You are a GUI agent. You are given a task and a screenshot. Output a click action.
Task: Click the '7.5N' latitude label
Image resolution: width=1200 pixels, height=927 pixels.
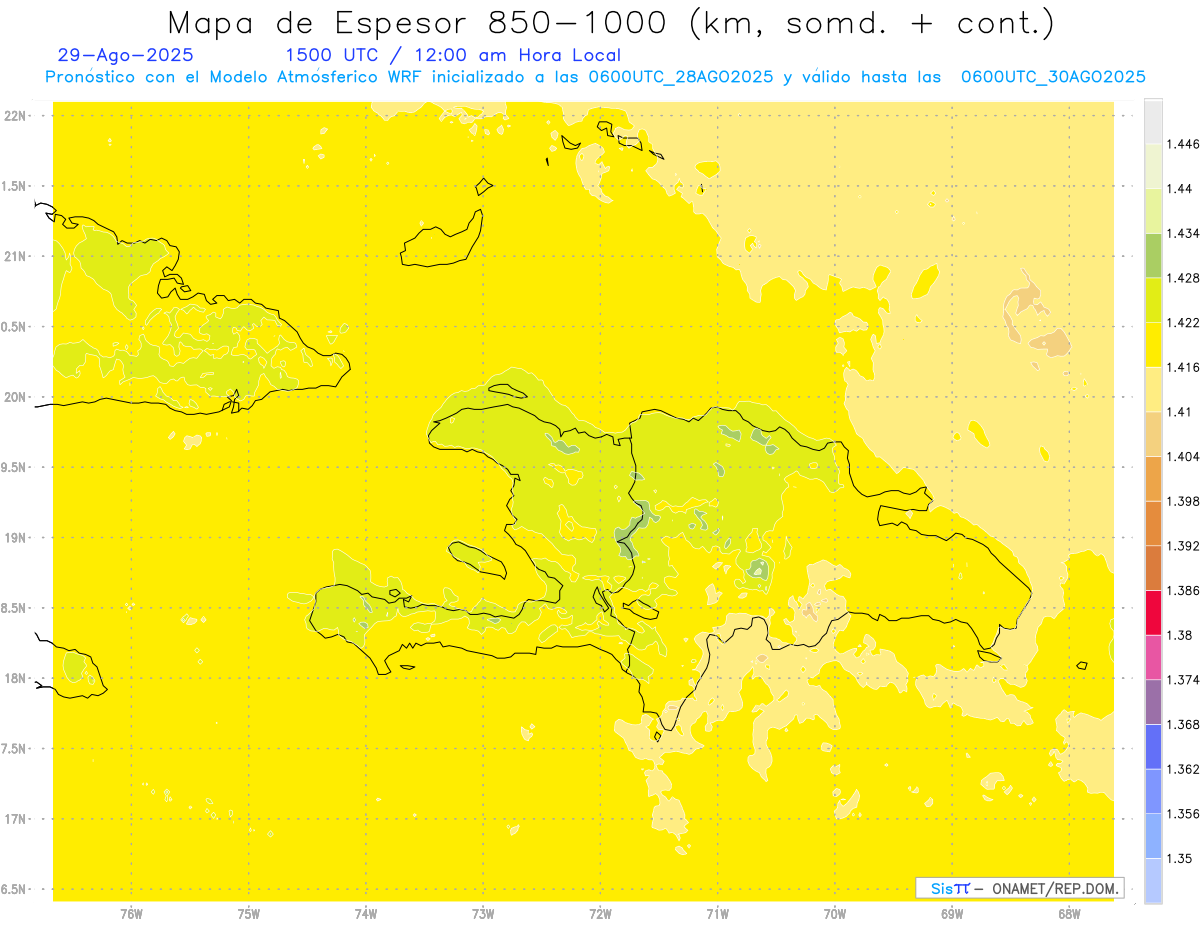pos(15,750)
